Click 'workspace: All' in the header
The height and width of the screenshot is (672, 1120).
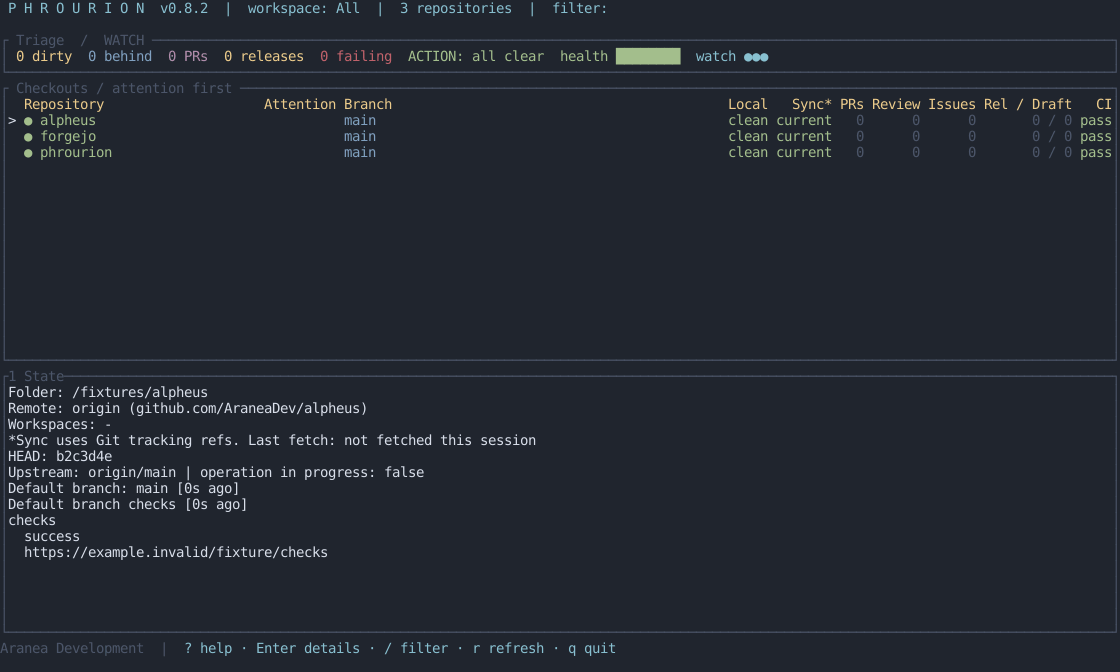click(304, 9)
